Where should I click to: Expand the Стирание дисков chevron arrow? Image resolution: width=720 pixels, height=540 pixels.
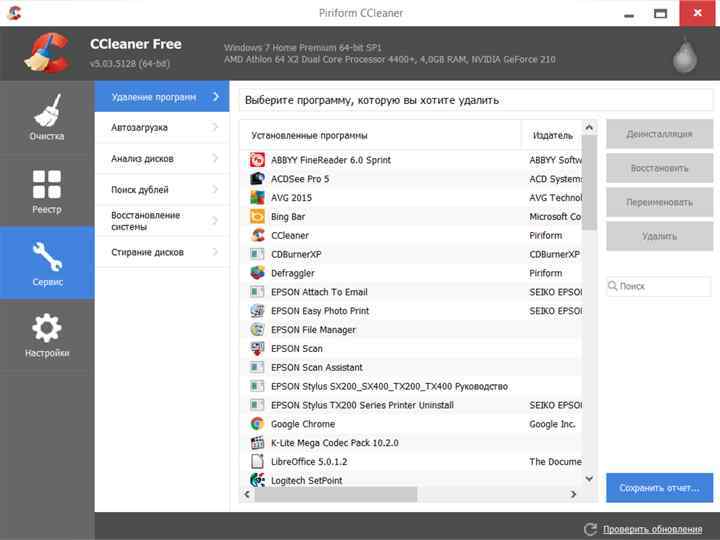tap(215, 252)
